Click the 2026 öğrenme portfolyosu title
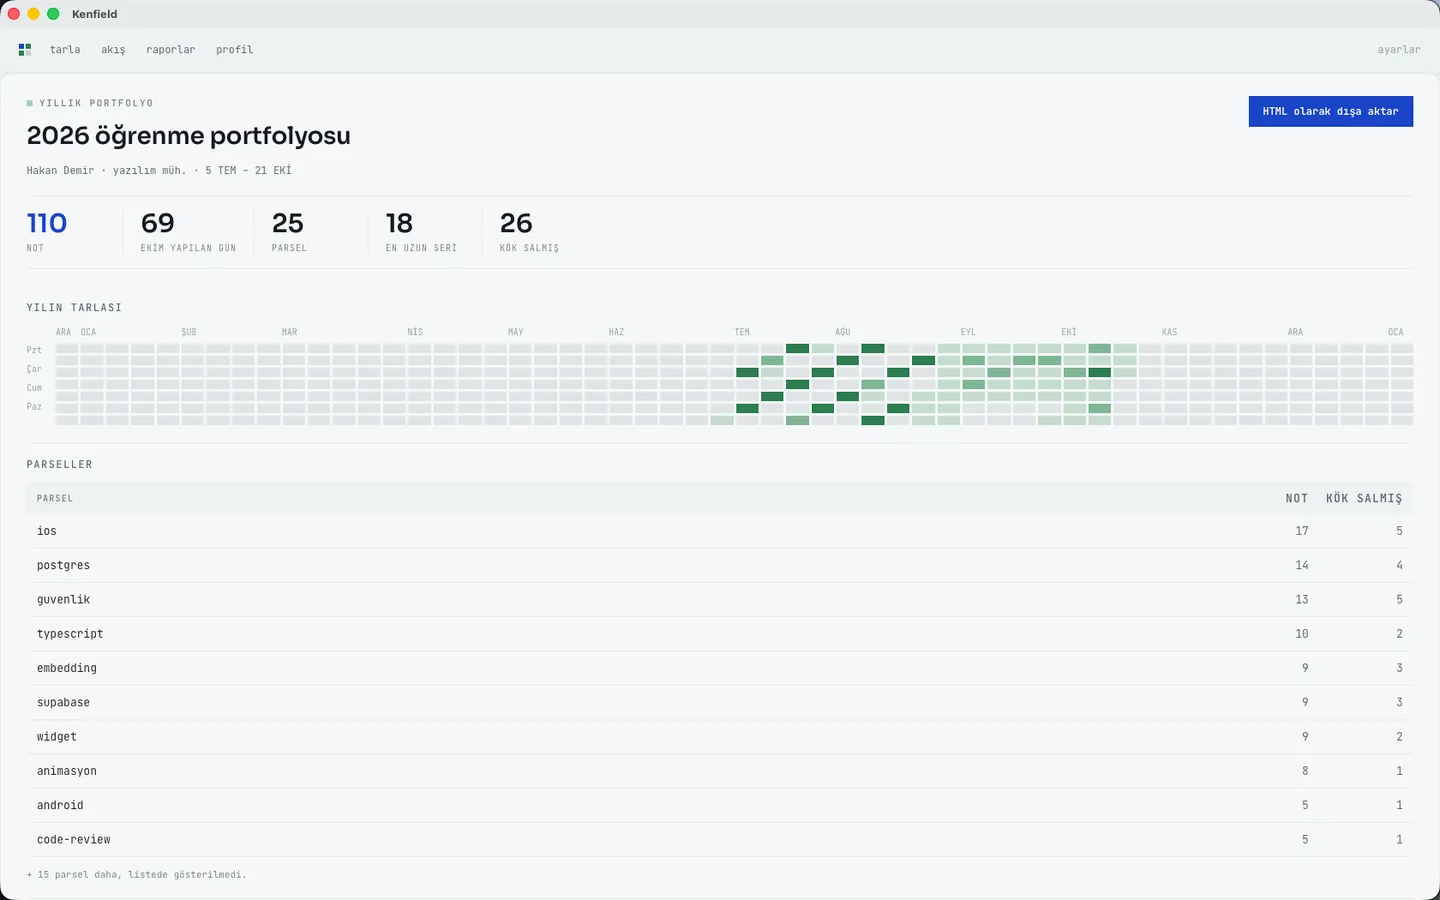Viewport: 1440px width, 900px height. click(189, 136)
